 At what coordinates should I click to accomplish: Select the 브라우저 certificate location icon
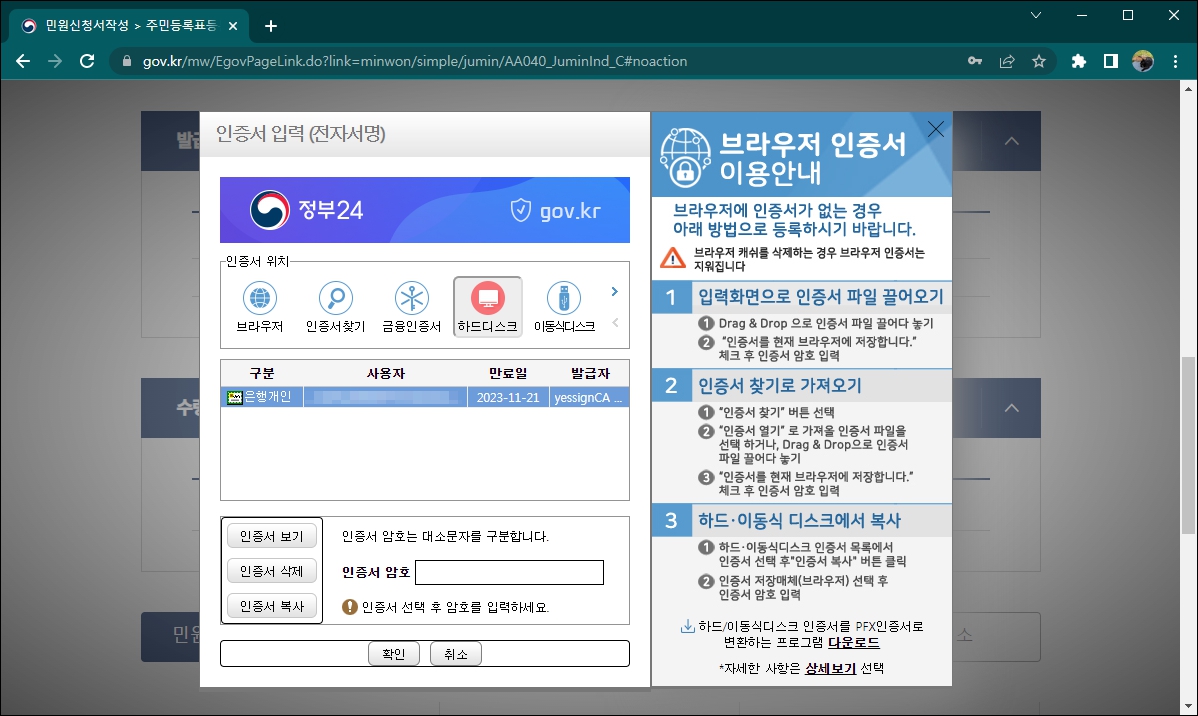pyautogui.click(x=260, y=297)
